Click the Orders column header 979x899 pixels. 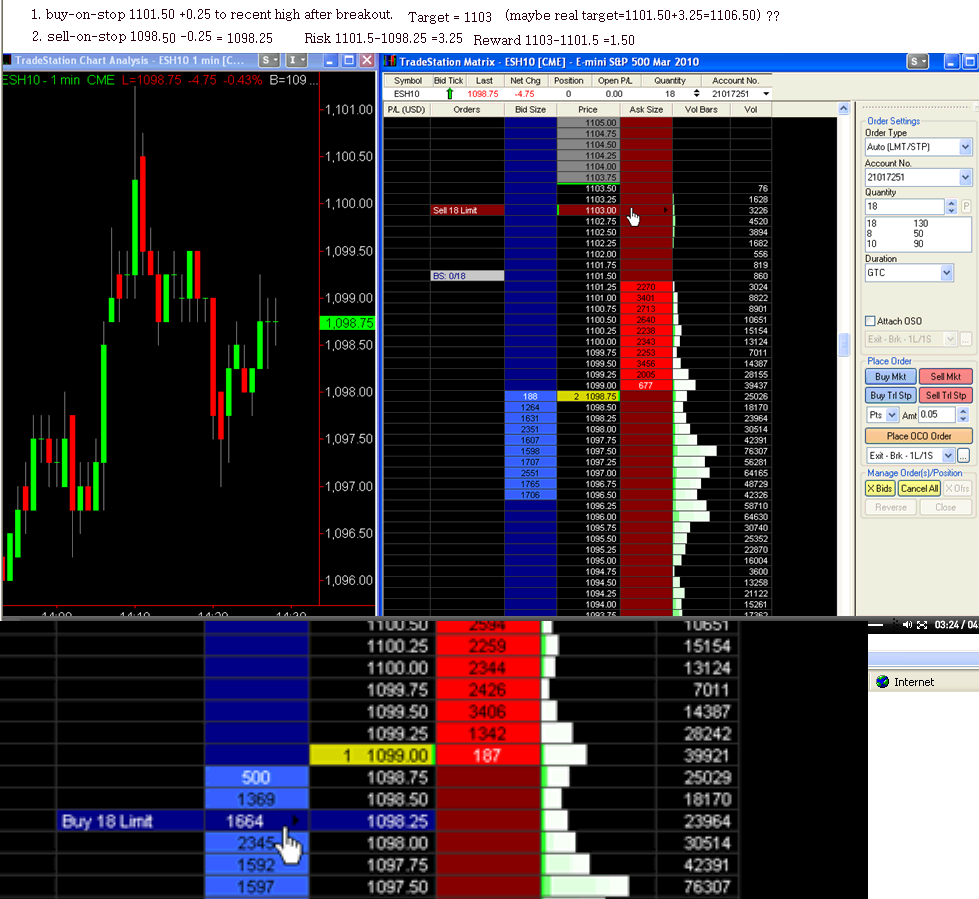pyautogui.click(x=467, y=109)
